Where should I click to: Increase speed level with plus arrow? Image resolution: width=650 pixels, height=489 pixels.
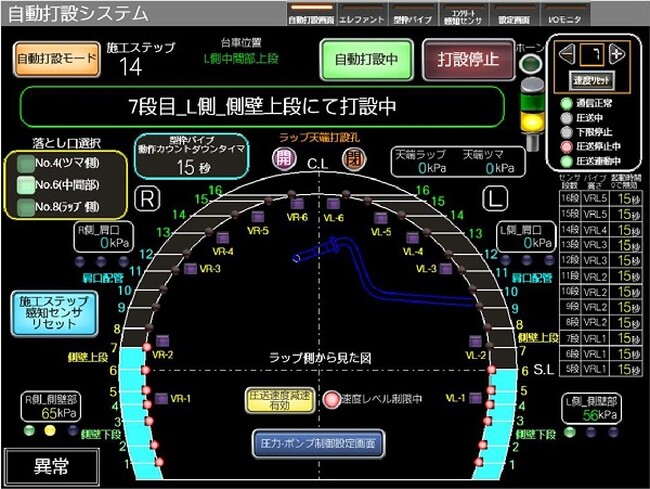617,54
